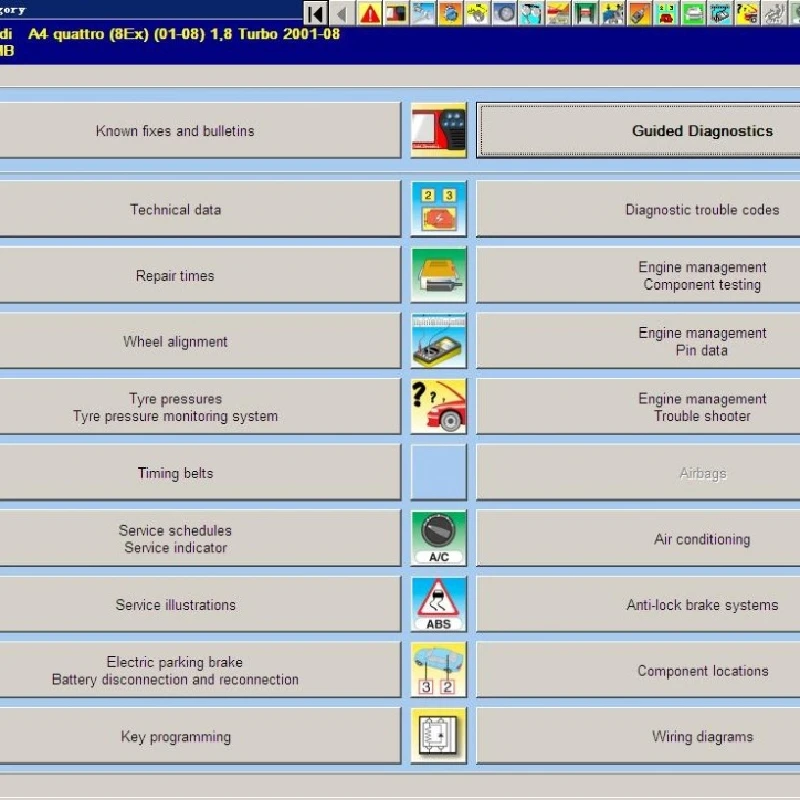This screenshot has width=800, height=800.
Task: Click the yellow timing belt toolbar icon
Action: coord(478,13)
